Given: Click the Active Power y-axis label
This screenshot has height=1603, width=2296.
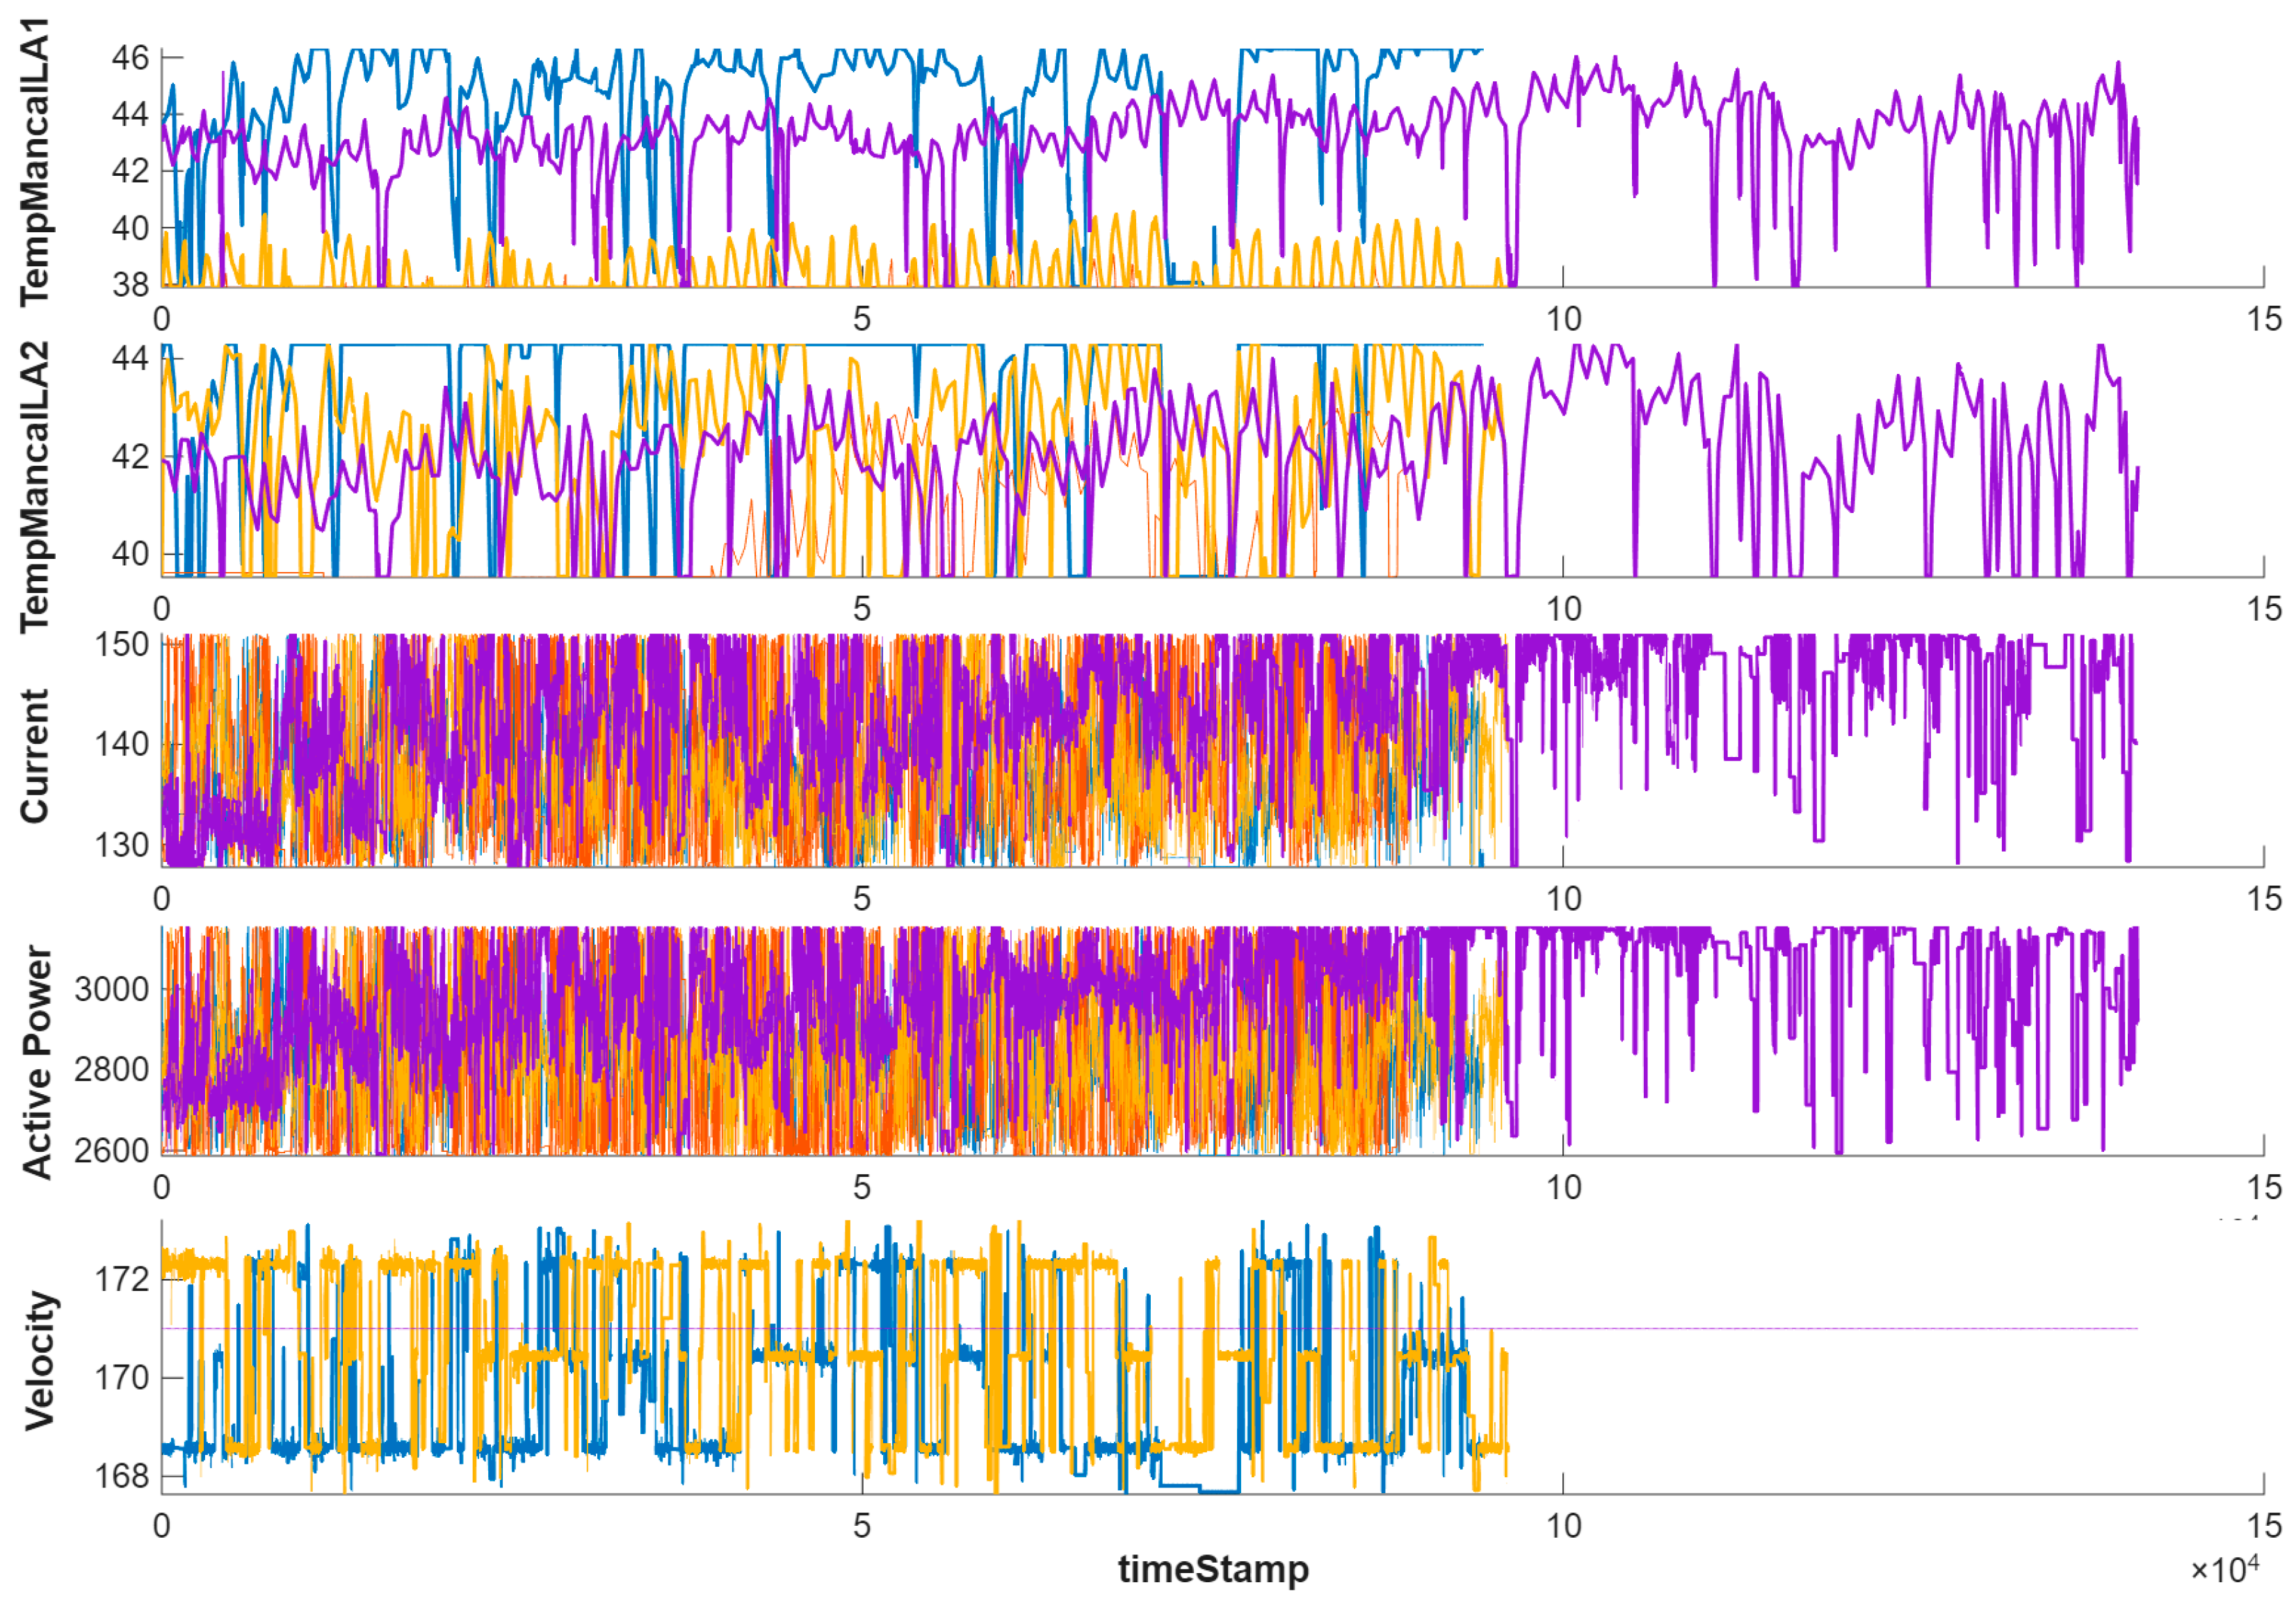Looking at the screenshot, I should tap(36, 1062).
